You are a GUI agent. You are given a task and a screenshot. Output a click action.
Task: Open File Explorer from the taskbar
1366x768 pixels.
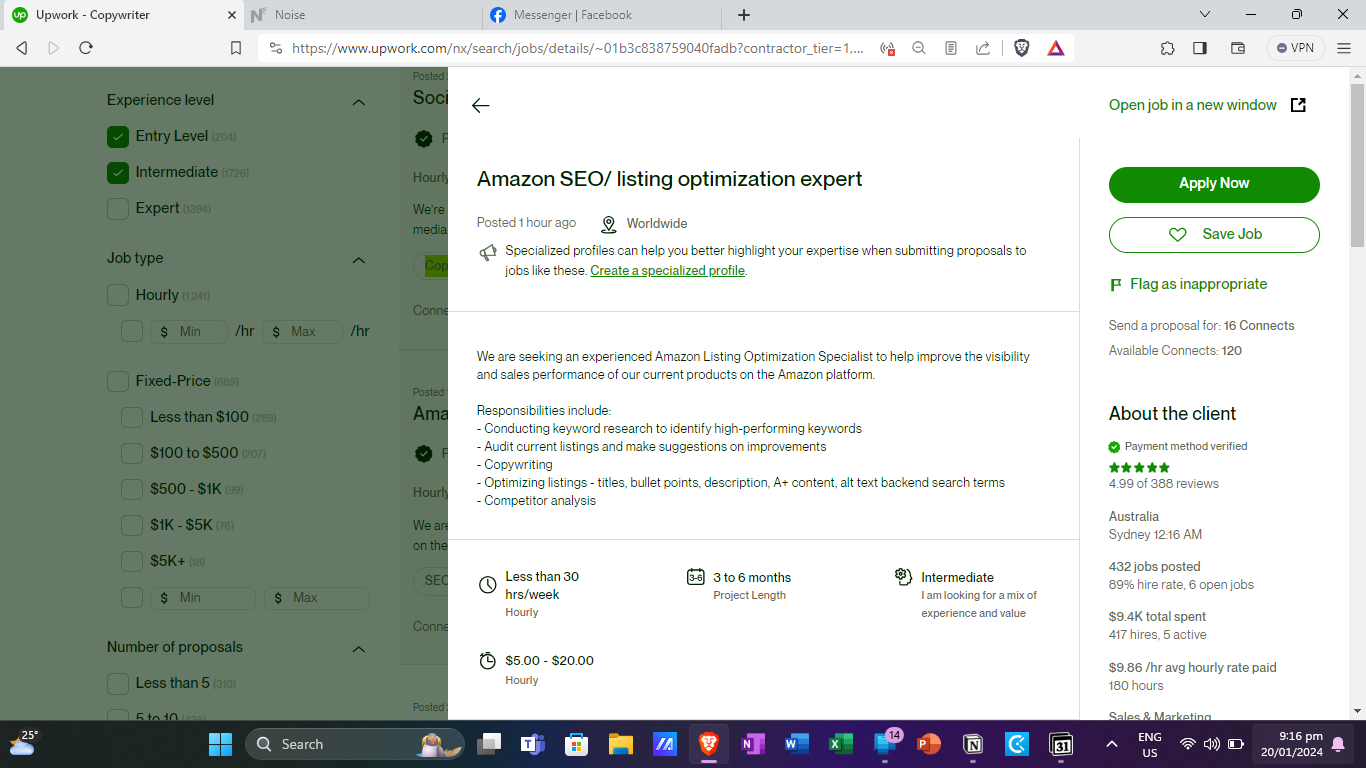621,744
